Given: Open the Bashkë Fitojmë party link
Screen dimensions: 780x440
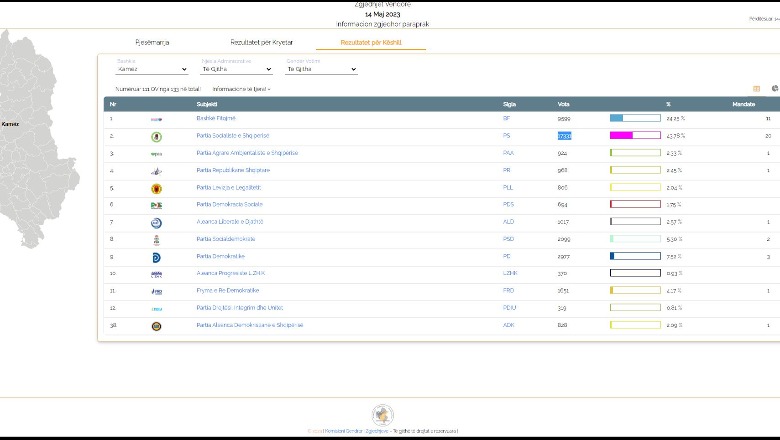Looking at the screenshot, I should coord(216,118).
